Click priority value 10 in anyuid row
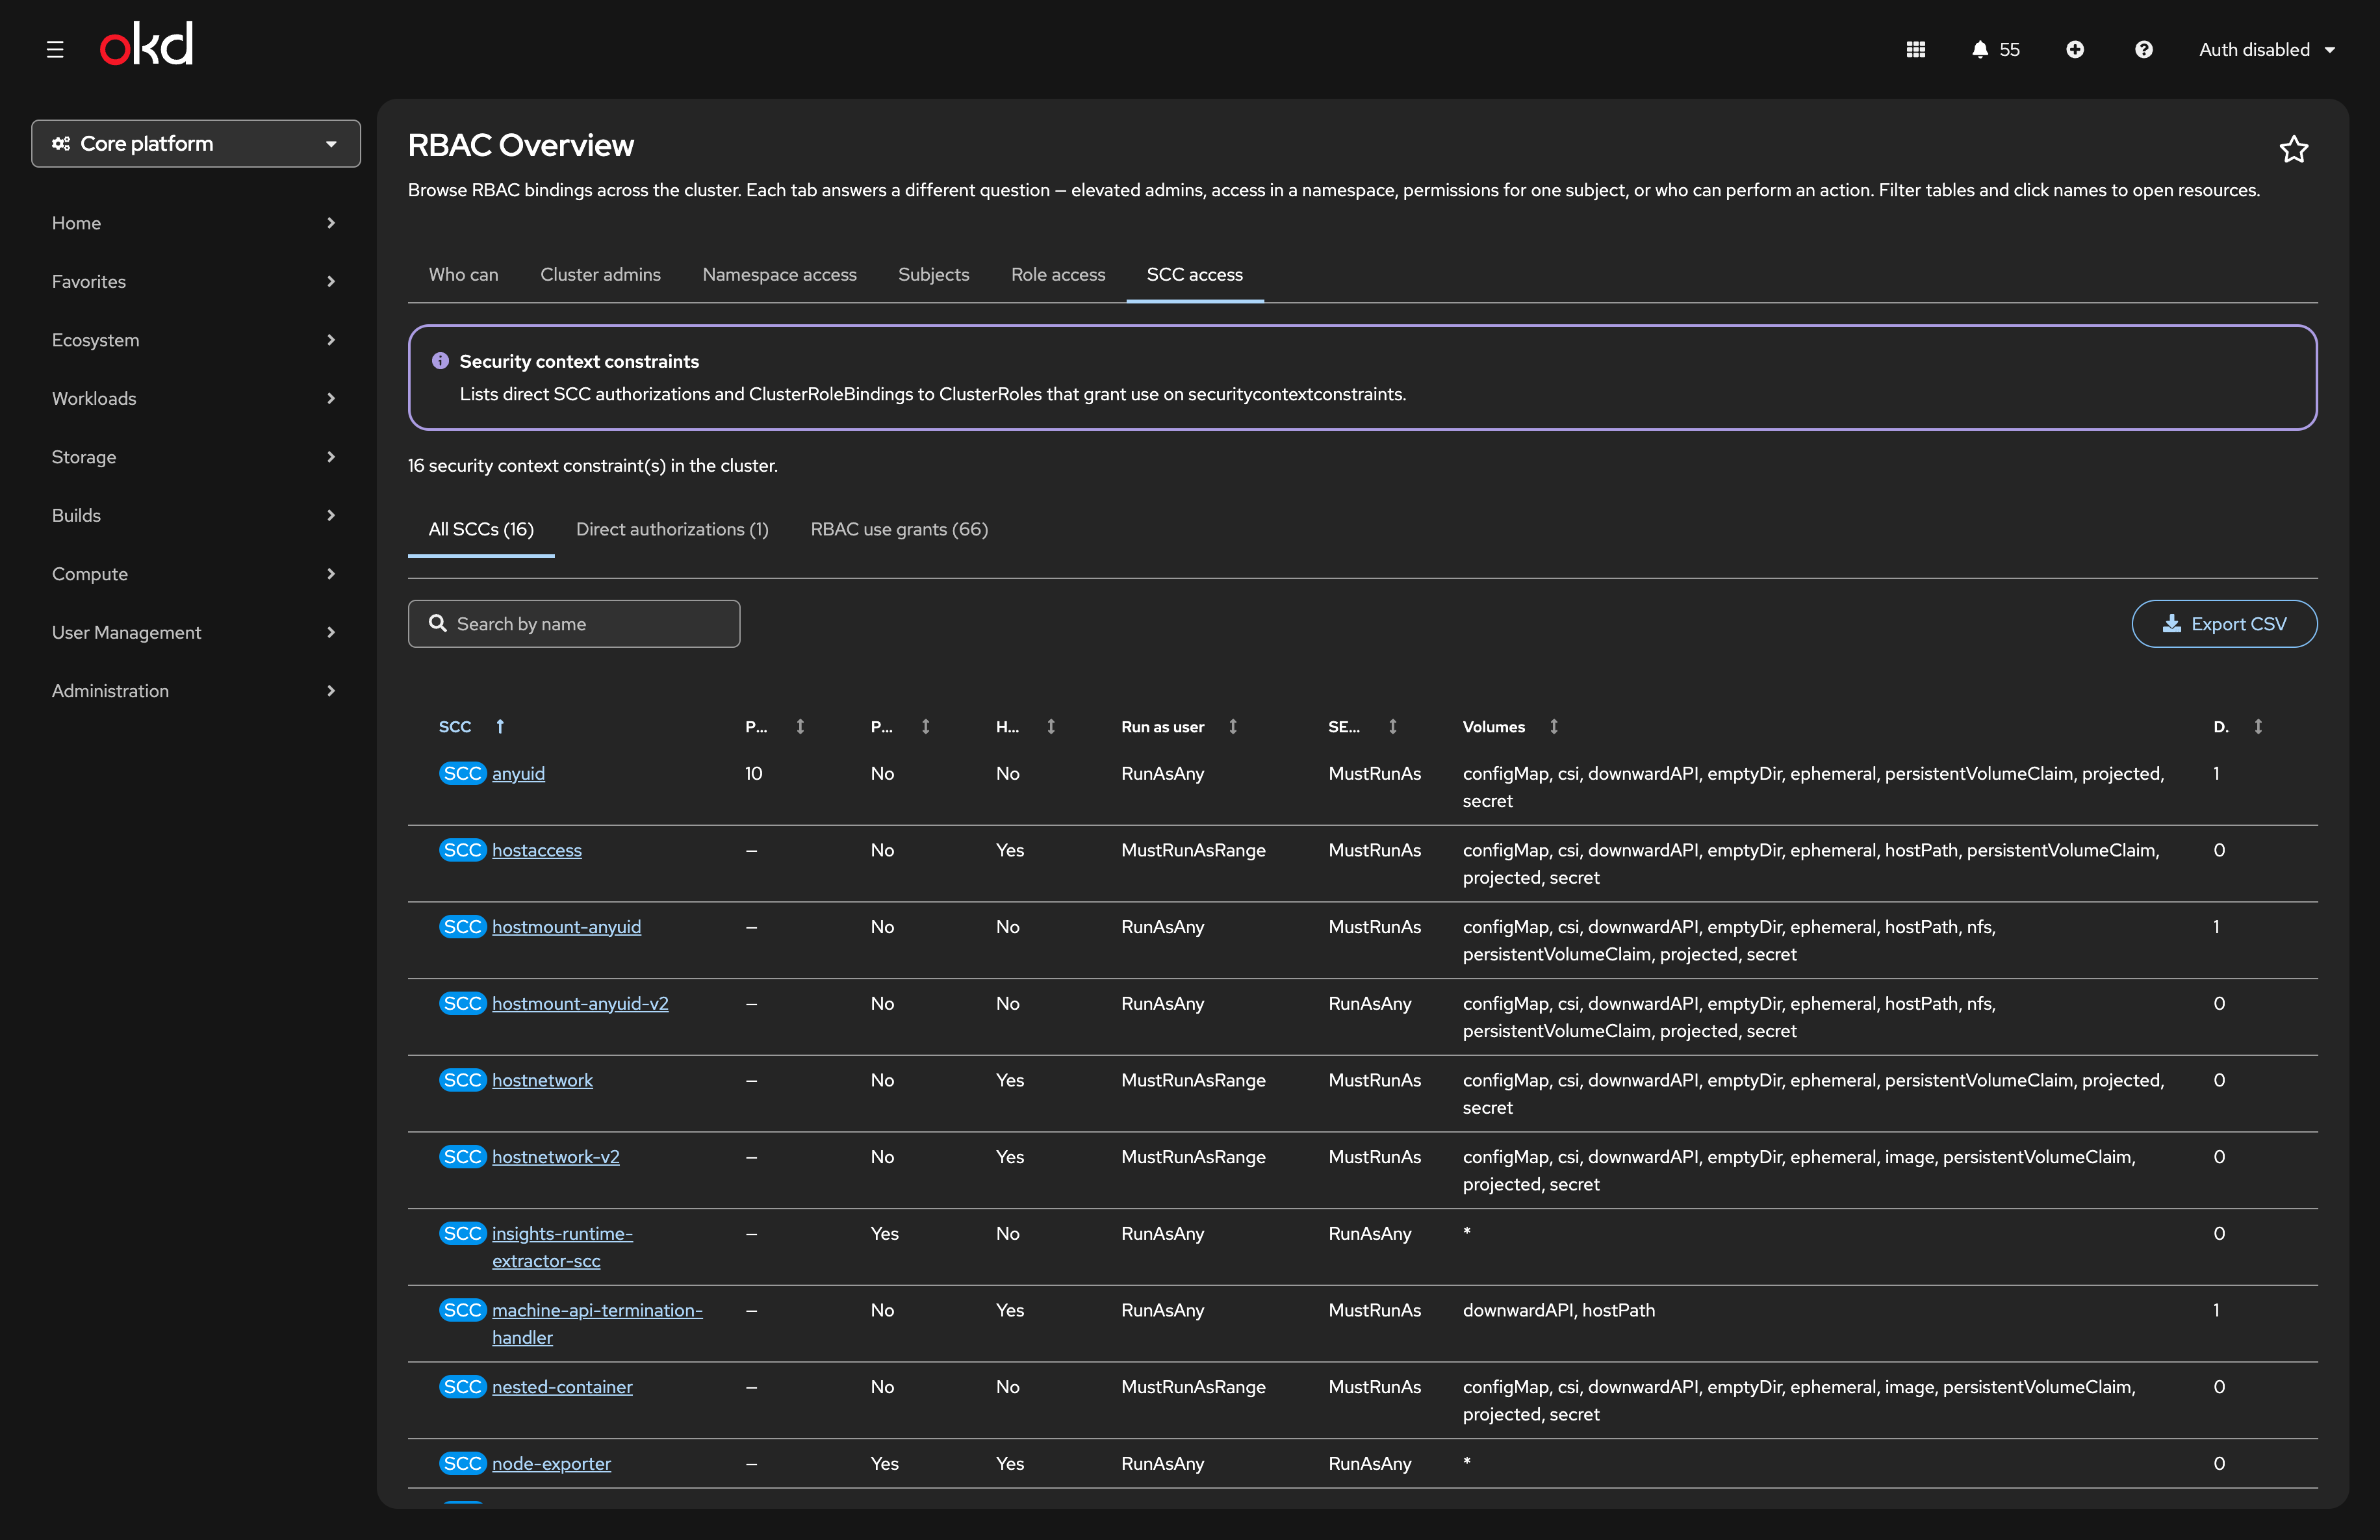Screen dimensions: 2380x1540 [x=753, y=773]
